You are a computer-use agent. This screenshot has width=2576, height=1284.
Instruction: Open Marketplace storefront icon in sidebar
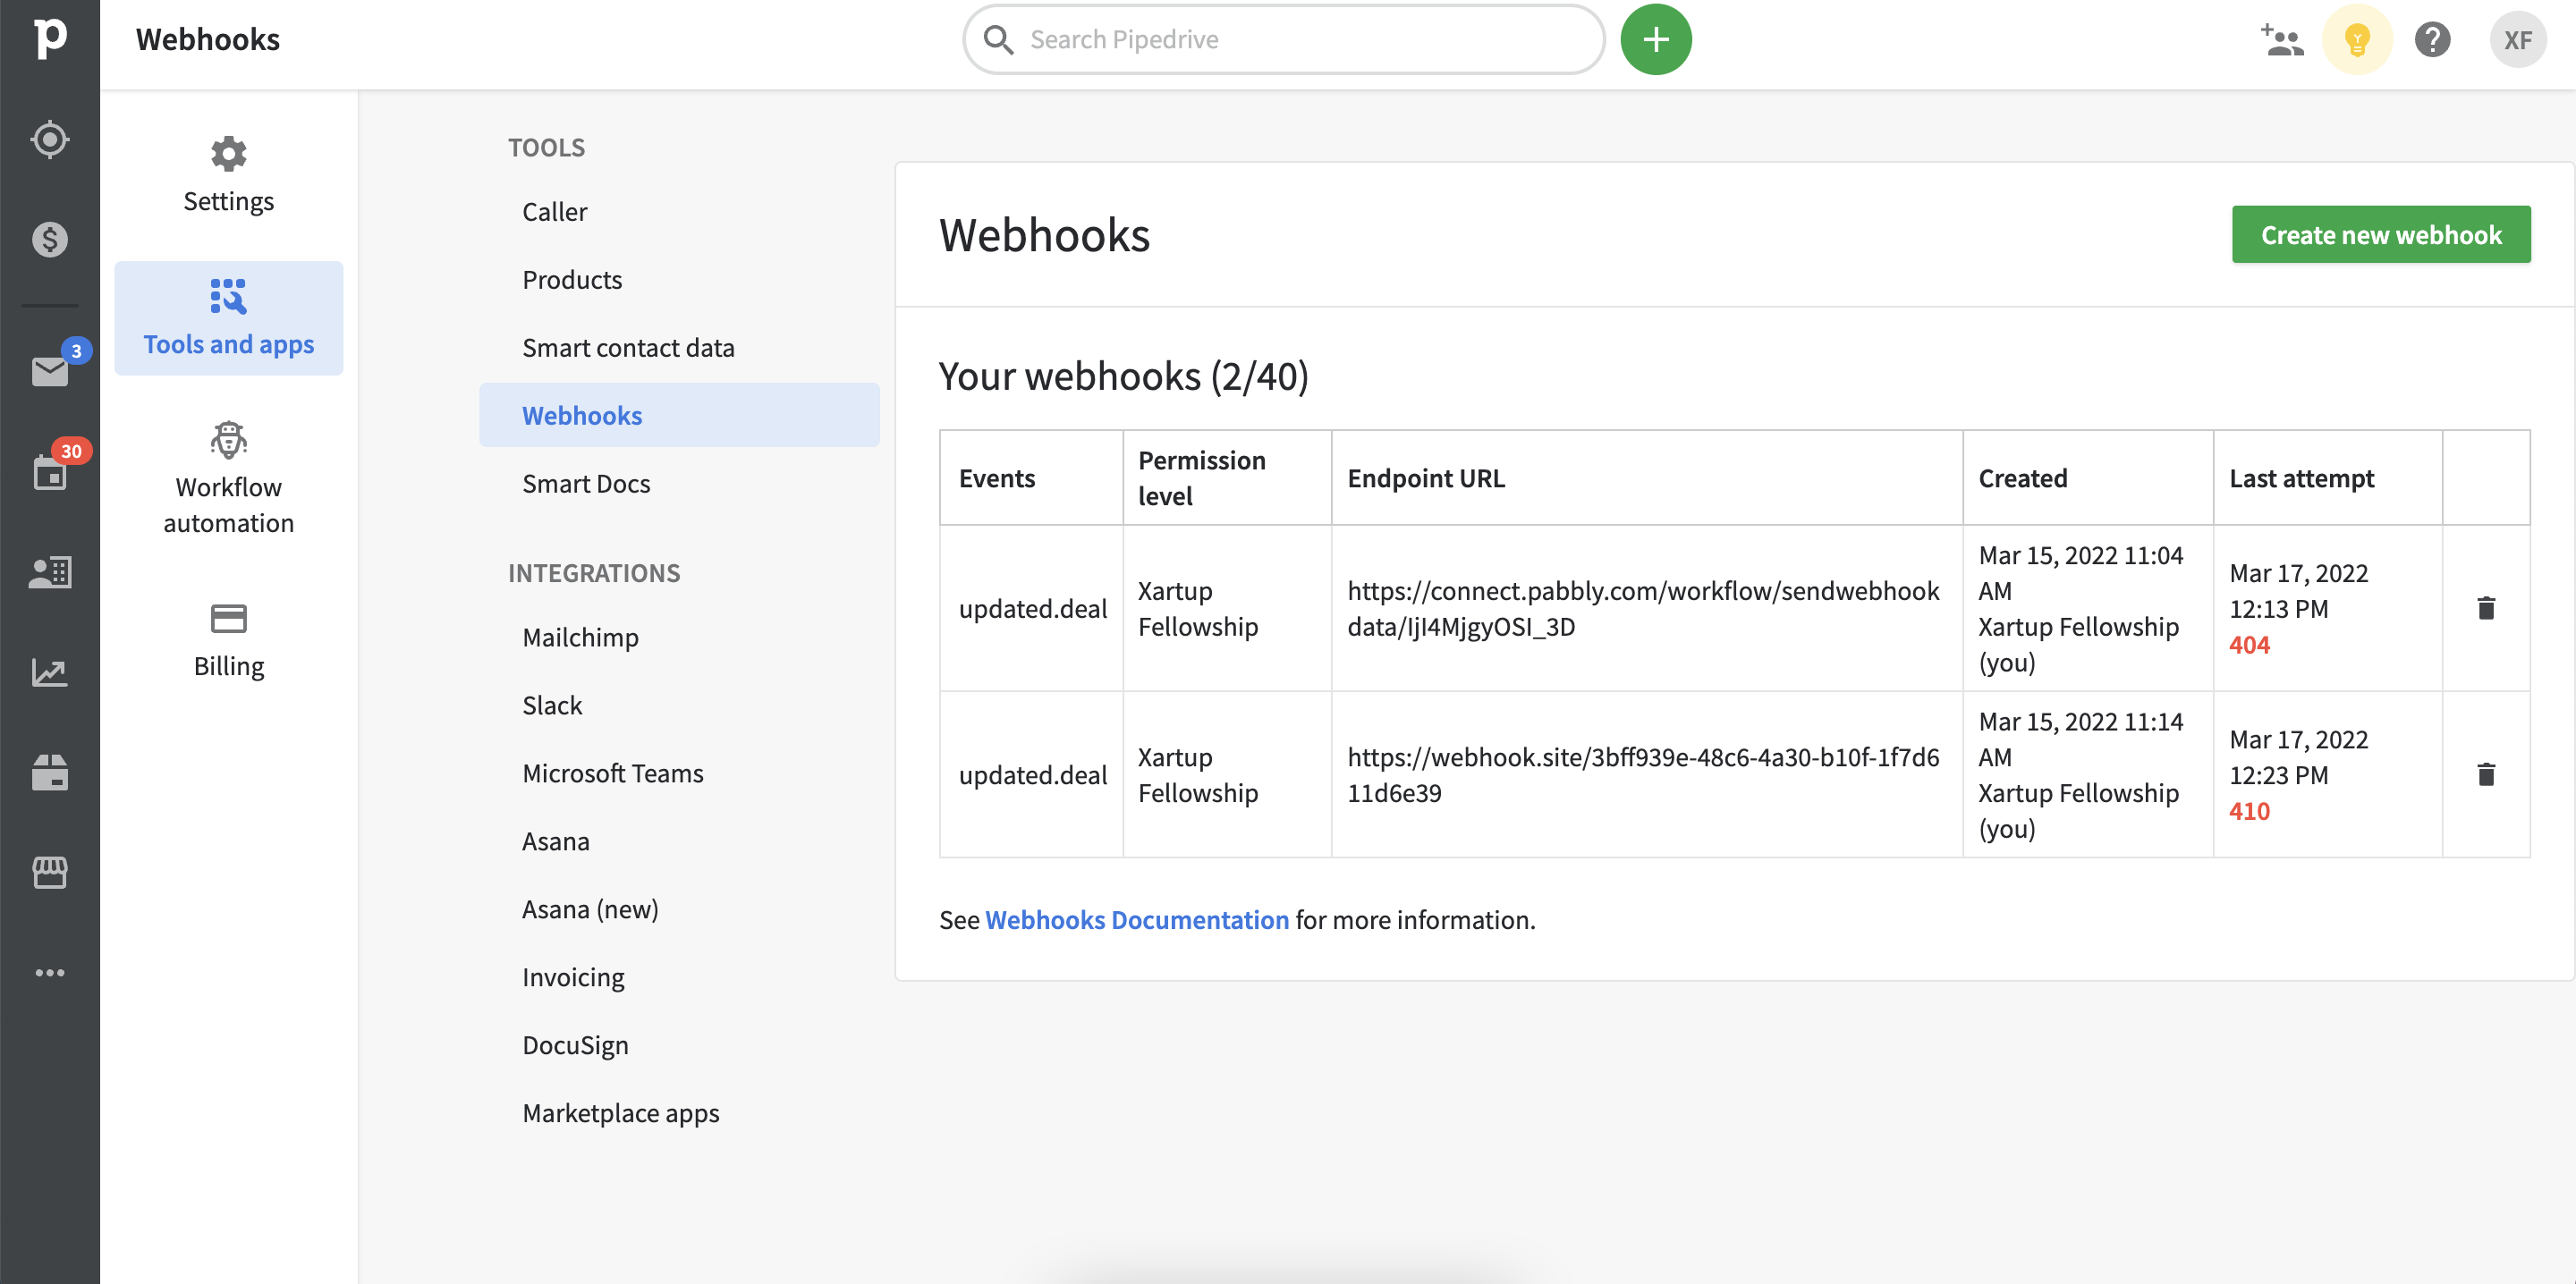tap(50, 872)
